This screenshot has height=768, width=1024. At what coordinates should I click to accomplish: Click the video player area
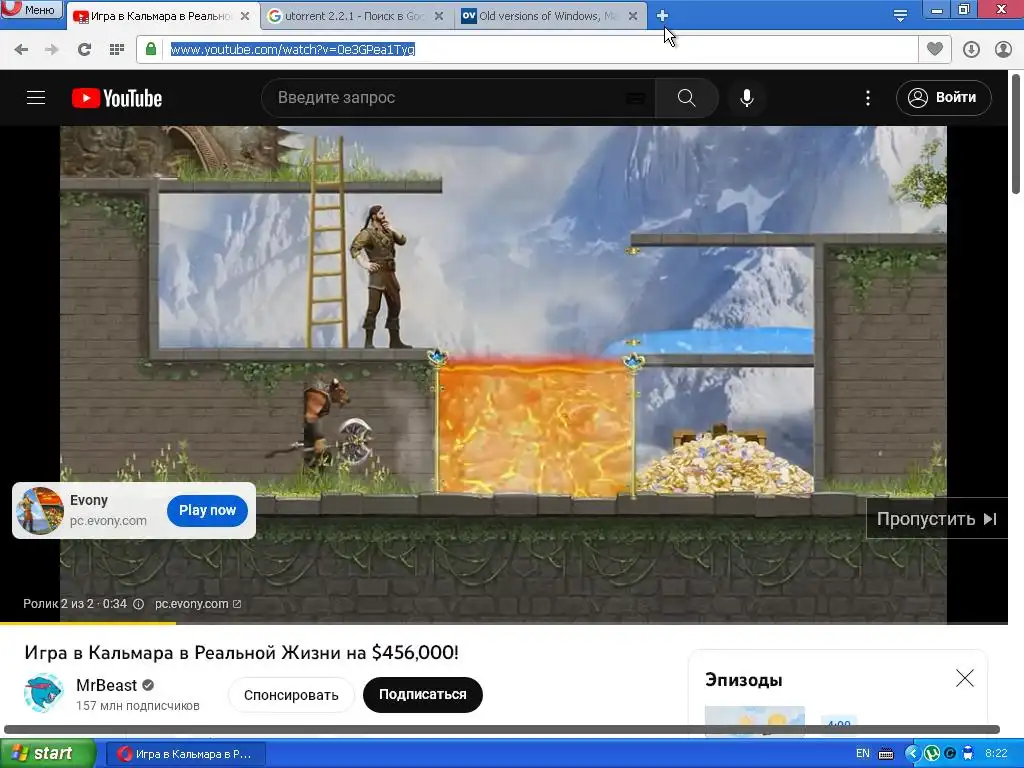503,374
